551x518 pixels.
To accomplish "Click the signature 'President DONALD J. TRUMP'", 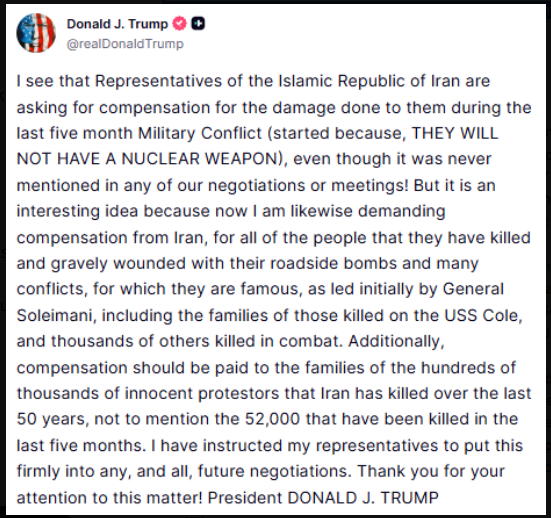I will 323,498.
